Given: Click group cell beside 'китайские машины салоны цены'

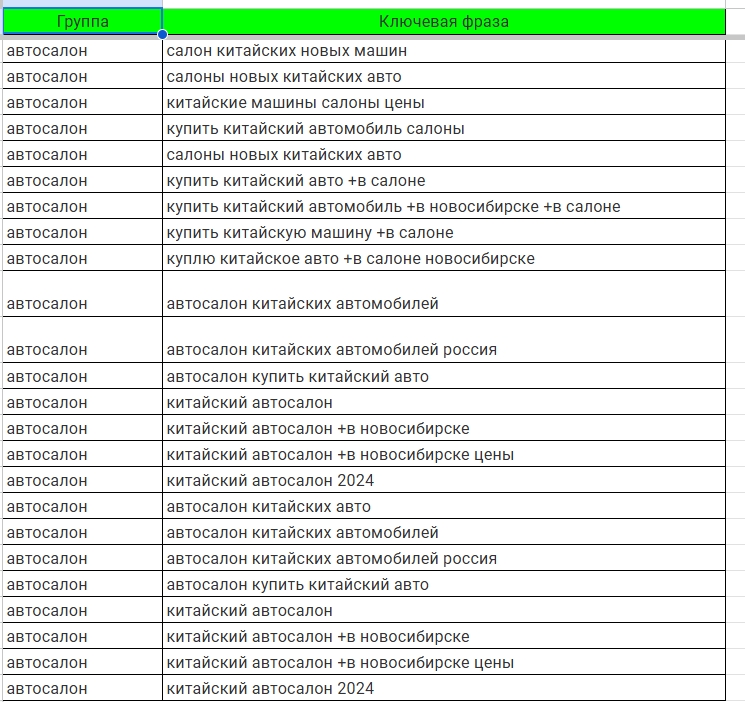Looking at the screenshot, I should tap(82, 103).
